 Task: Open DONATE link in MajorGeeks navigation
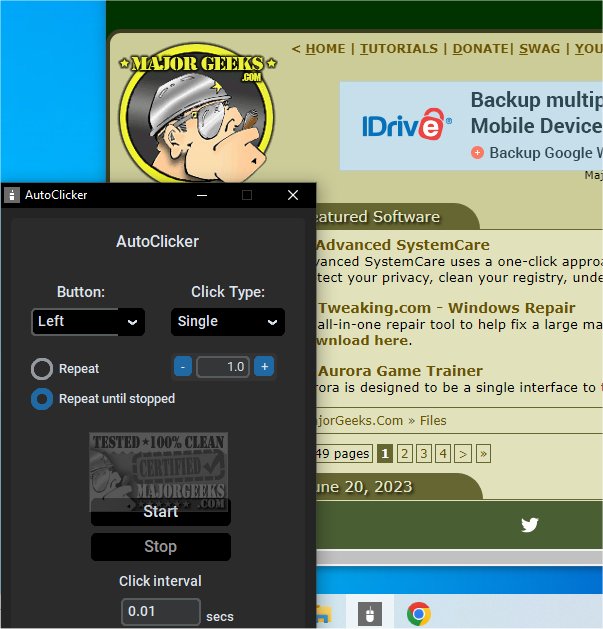tap(481, 49)
